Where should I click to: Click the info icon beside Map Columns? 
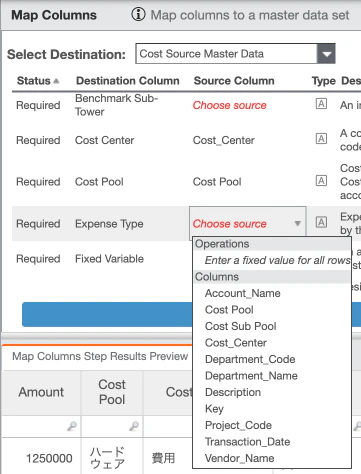pos(138,15)
